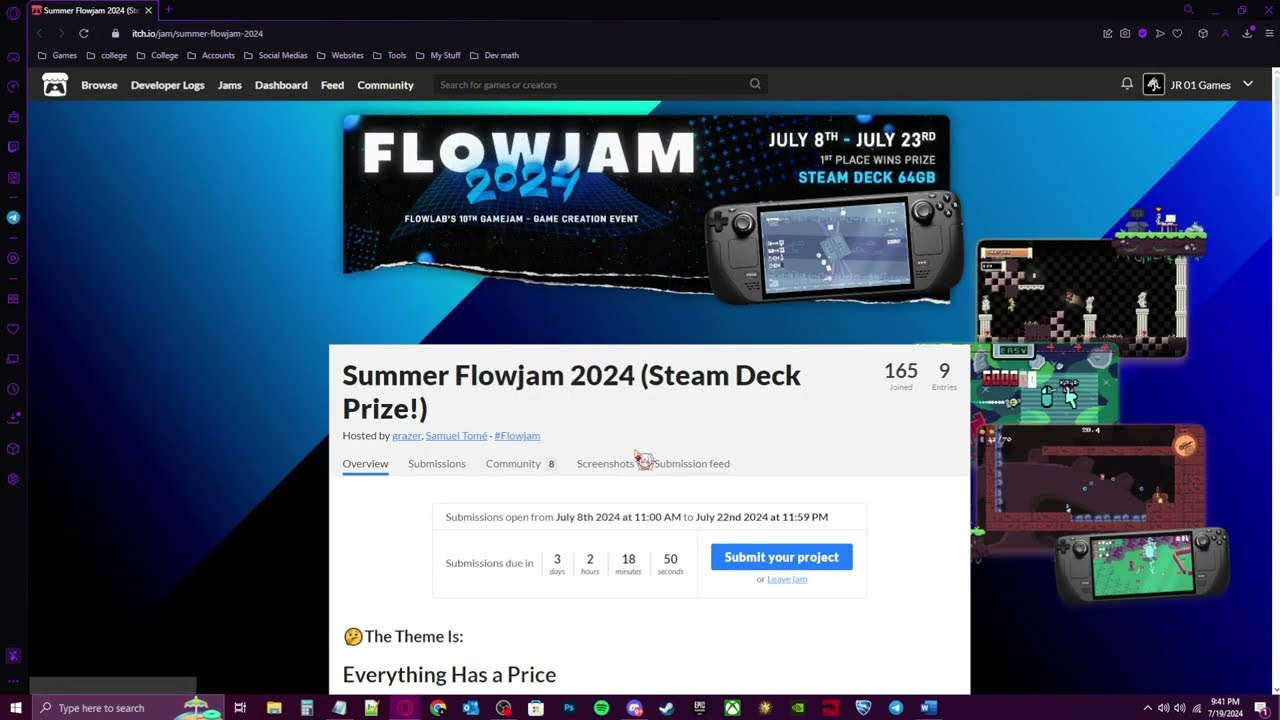The width and height of the screenshot is (1280, 720).
Task: Open Developer Logs in itch.io navigation
Action: pyautogui.click(x=167, y=85)
